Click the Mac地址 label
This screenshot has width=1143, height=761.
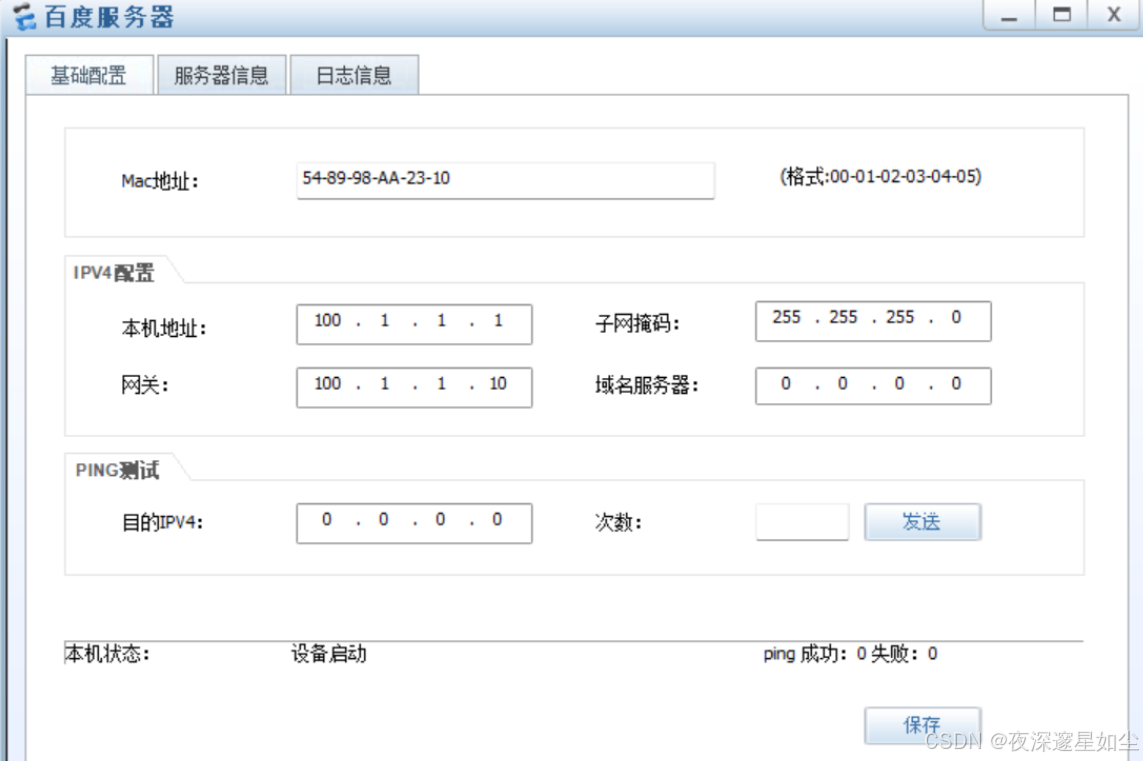tap(160, 181)
